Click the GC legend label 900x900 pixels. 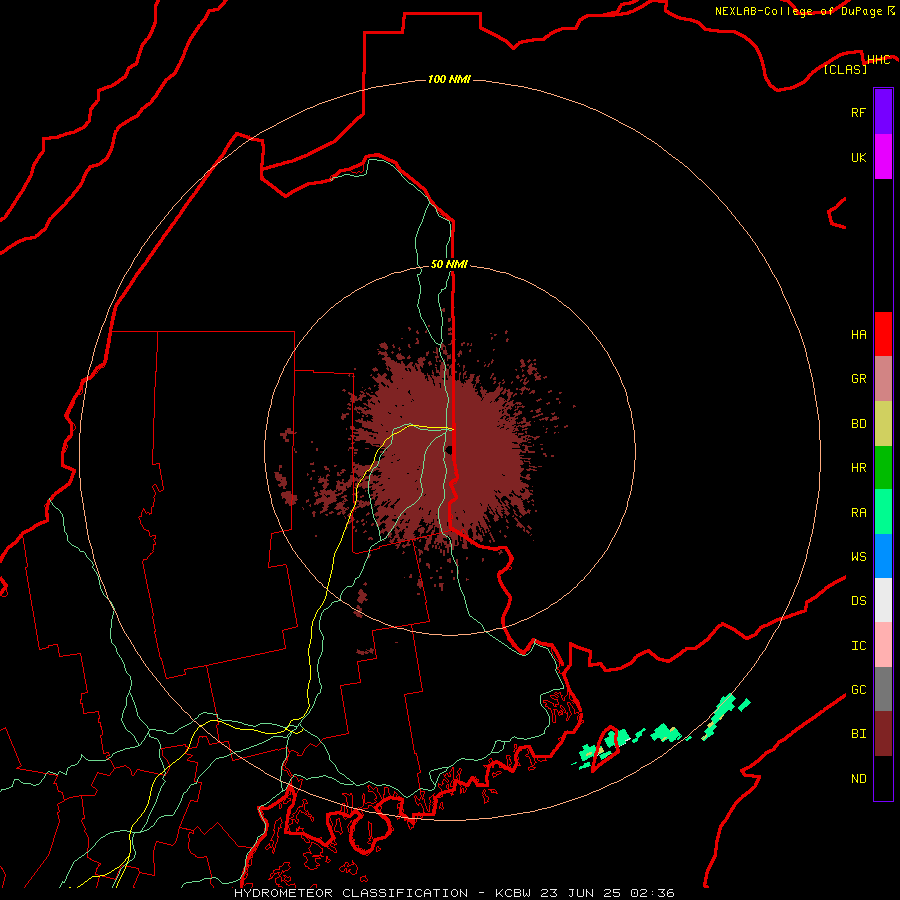pyautogui.click(x=858, y=690)
